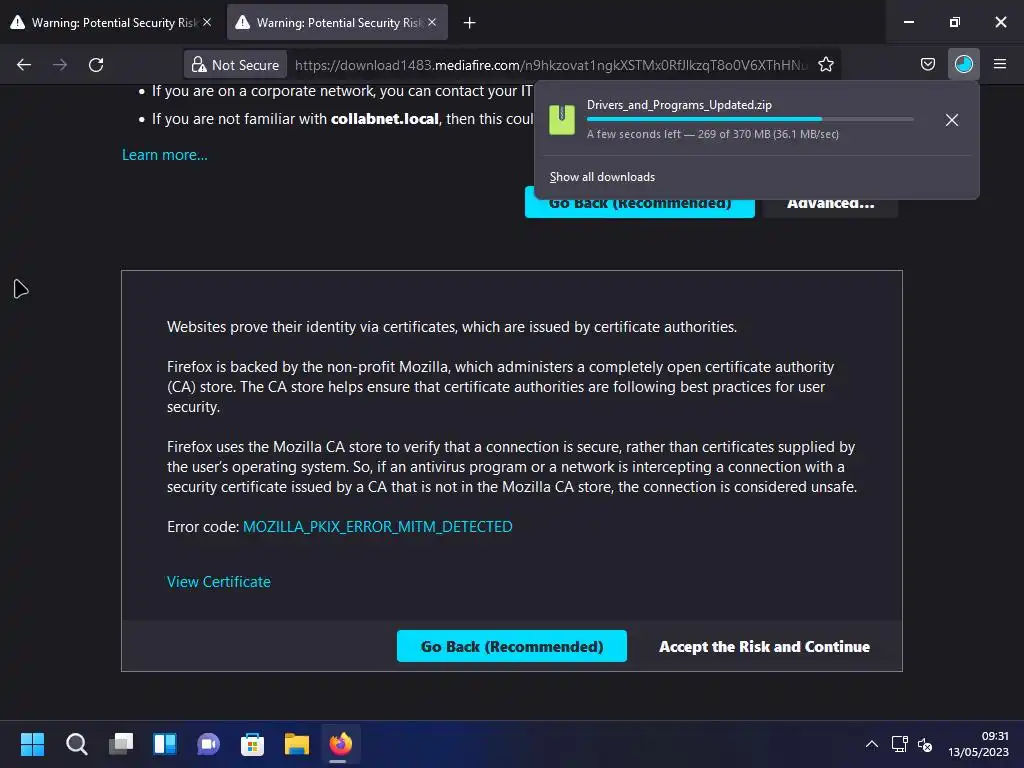
Task: Open a new tab with the plus button
Action: click(469, 23)
